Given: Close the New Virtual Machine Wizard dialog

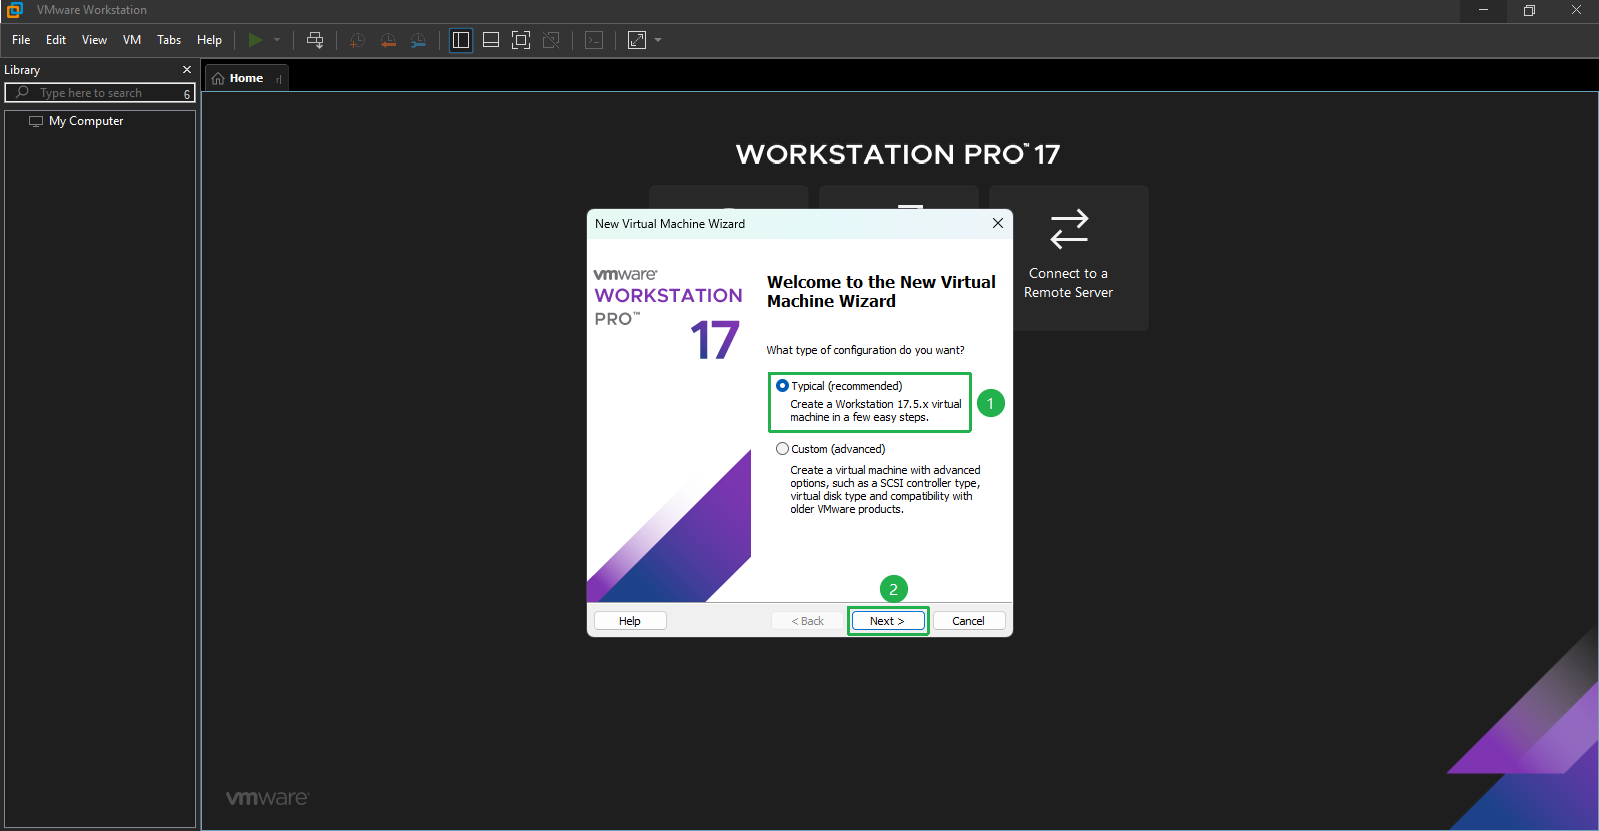Looking at the screenshot, I should [x=997, y=223].
